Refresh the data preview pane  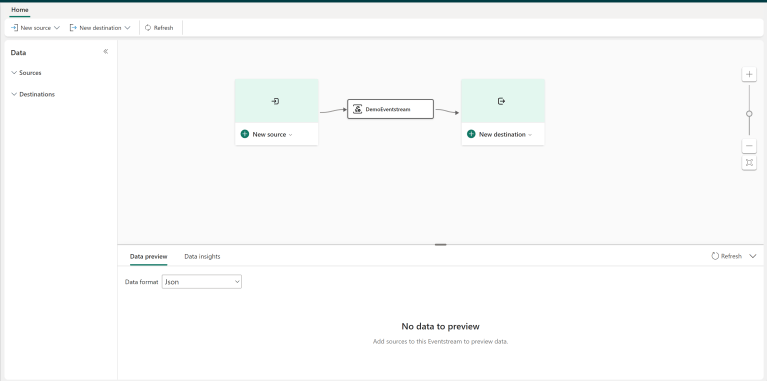726,256
